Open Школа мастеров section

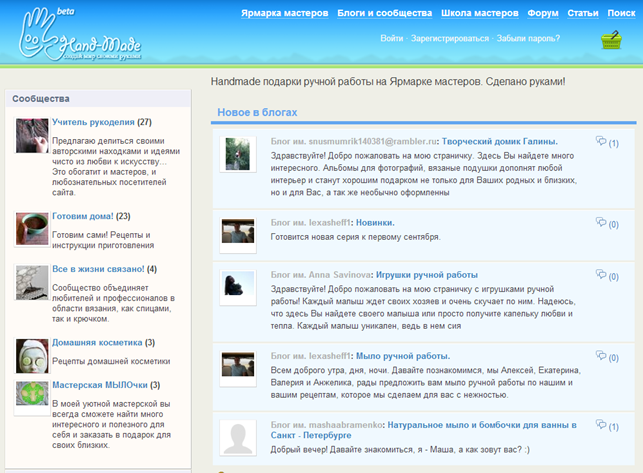click(x=480, y=13)
